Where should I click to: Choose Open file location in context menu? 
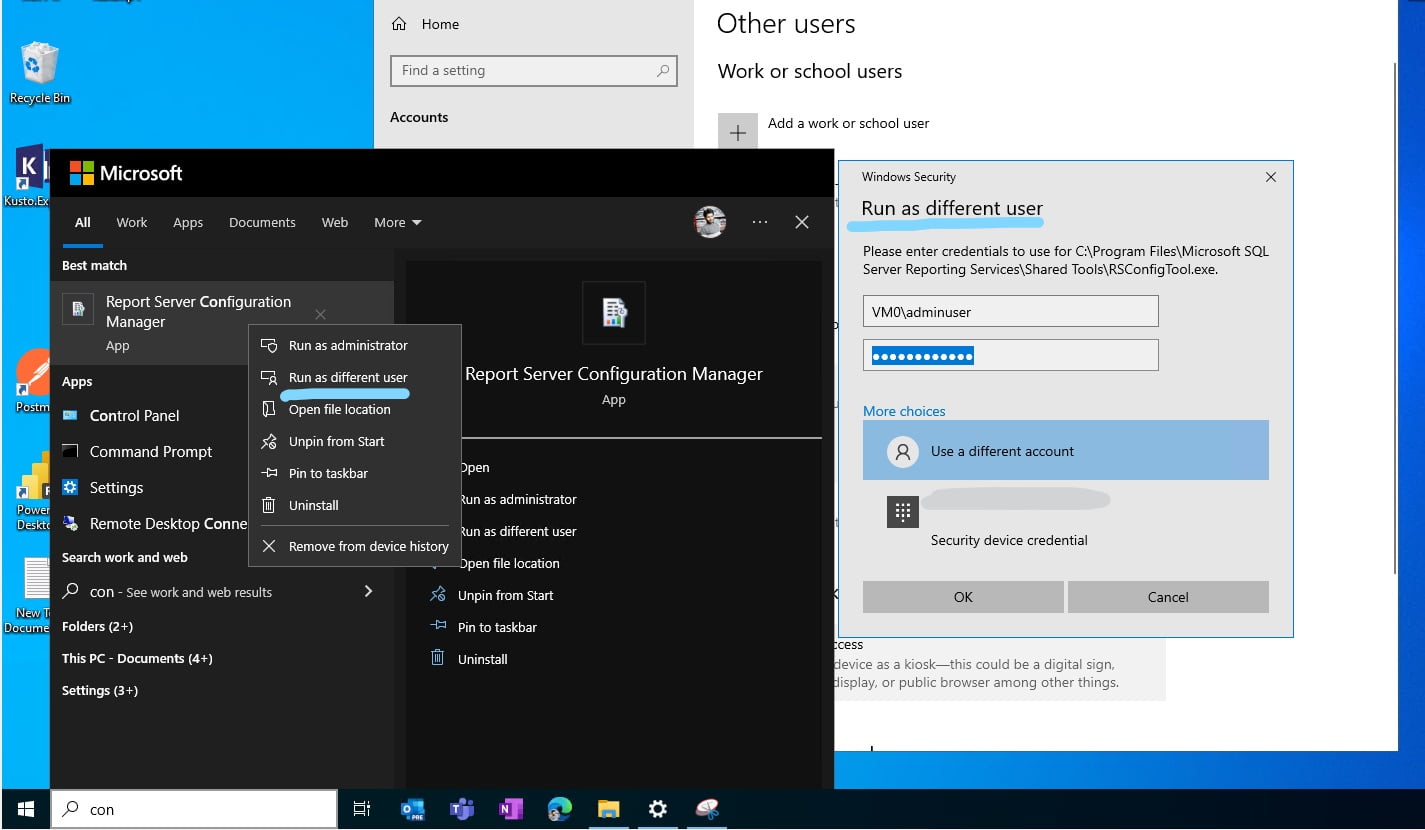[x=355, y=409]
